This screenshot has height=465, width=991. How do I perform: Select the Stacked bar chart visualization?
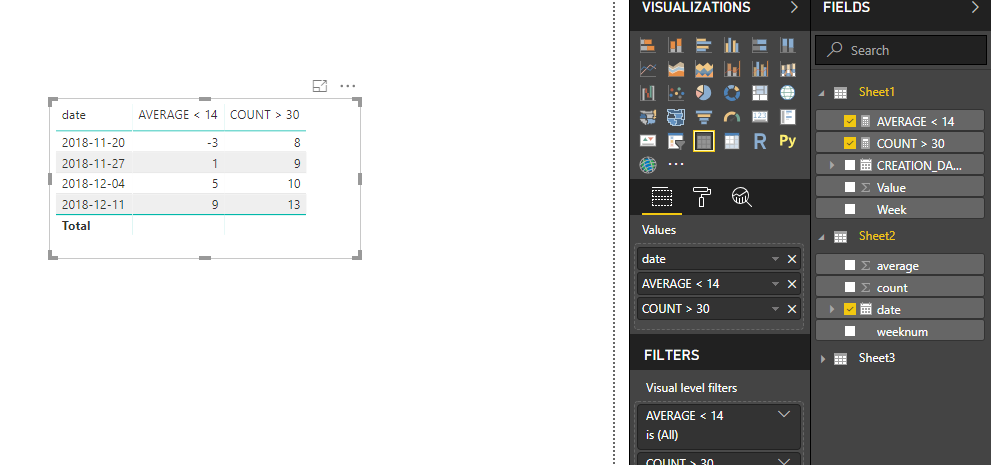648,45
